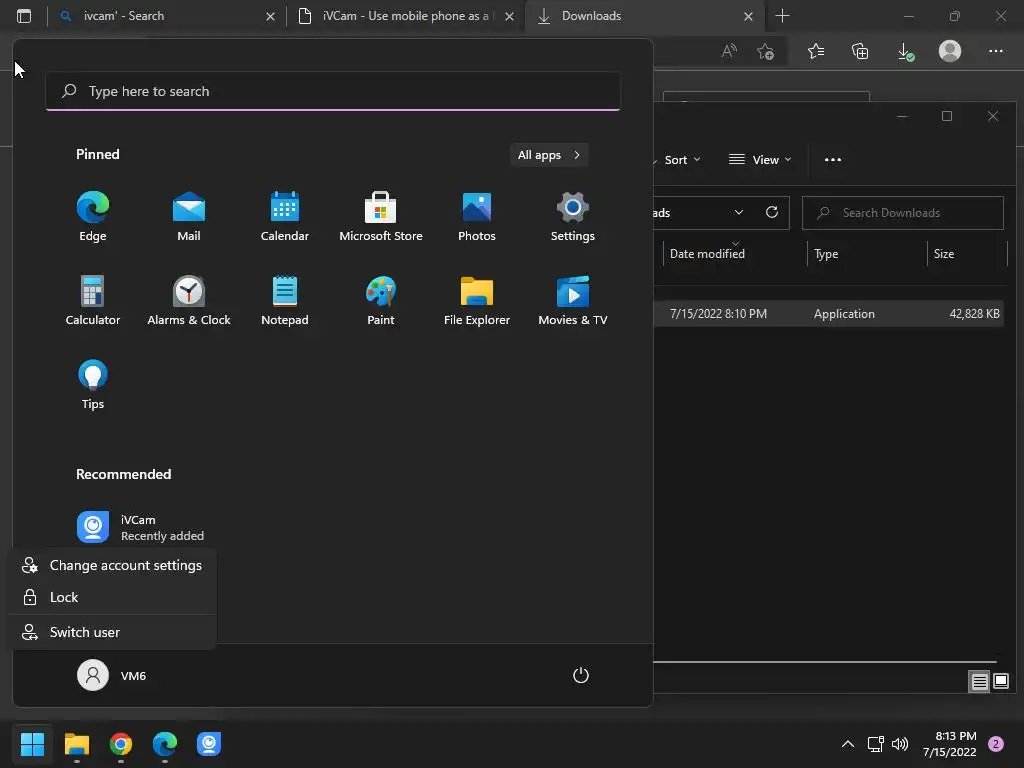Viewport: 1024px width, 768px height.
Task: Open recommended iVCam app
Action: [x=140, y=527]
